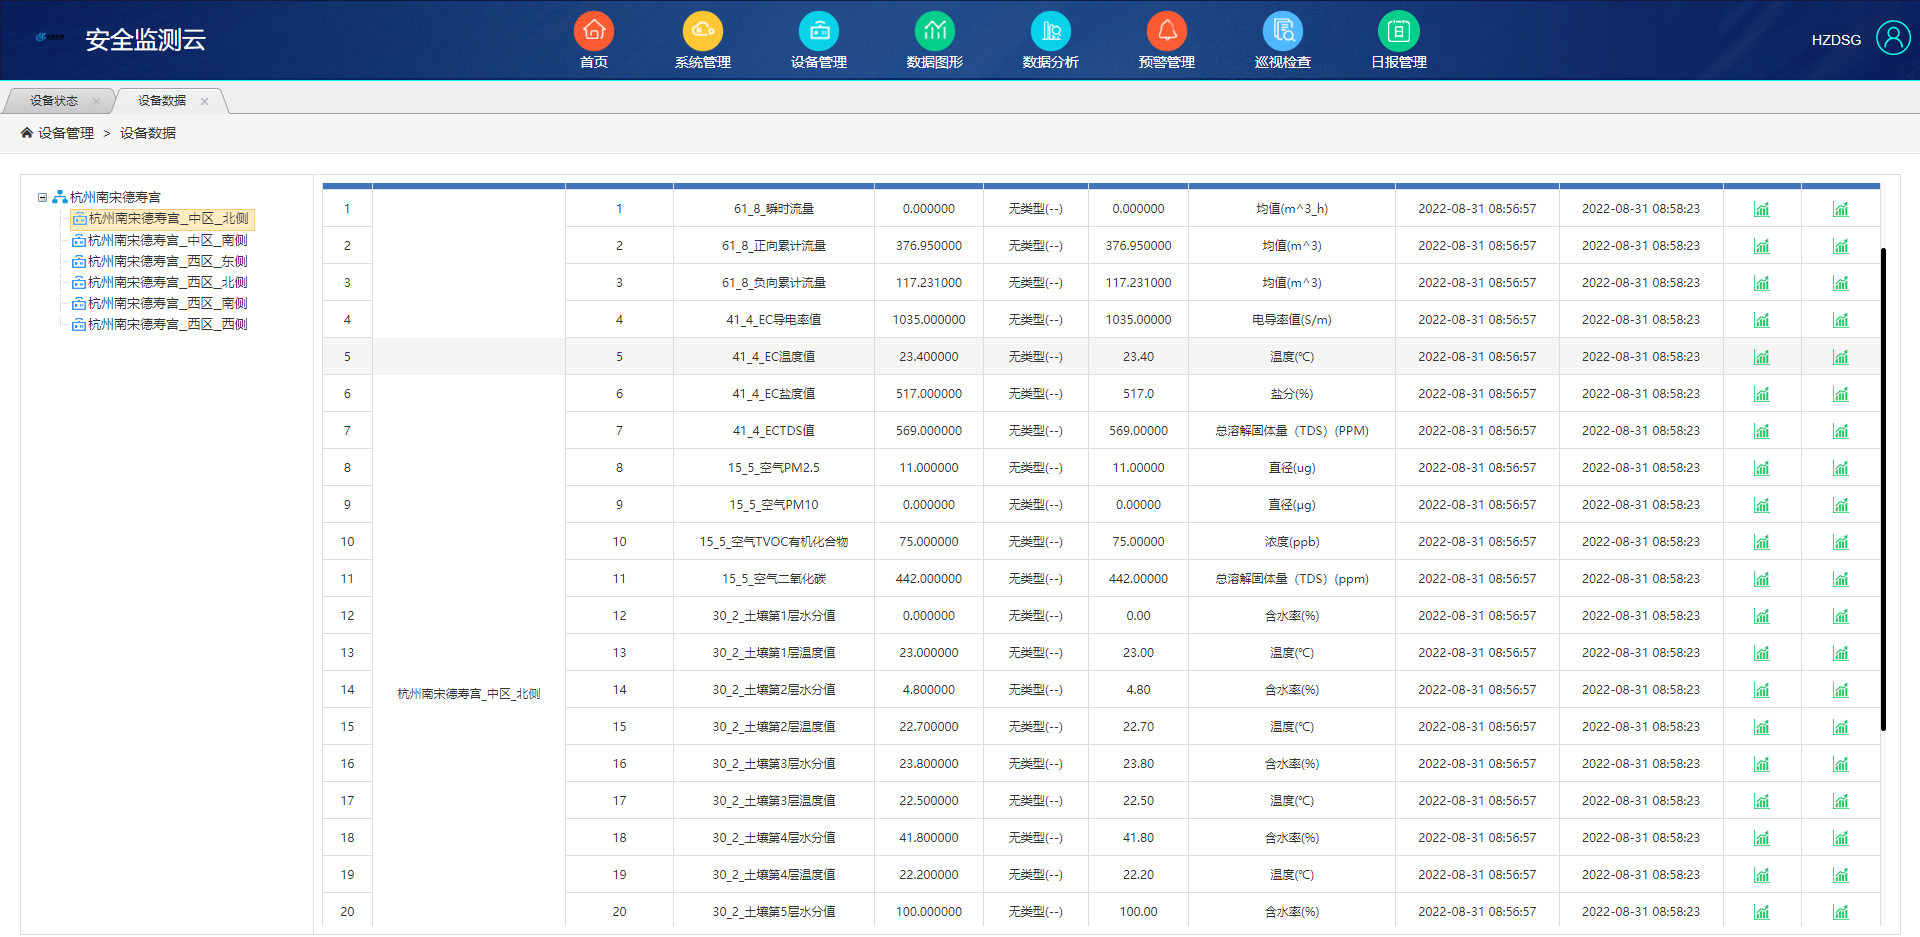The image size is (1920, 937).
Task: Close the 设备数据 tab
Action: tap(204, 101)
